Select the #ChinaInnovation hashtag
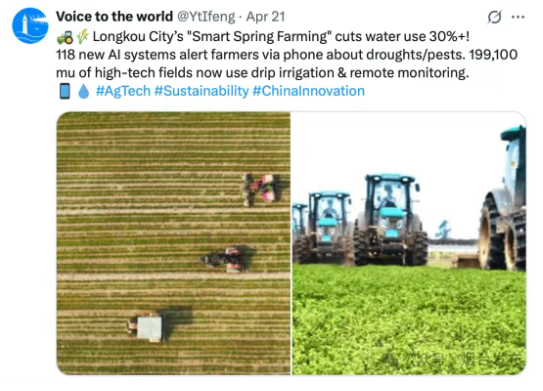 click(x=309, y=91)
